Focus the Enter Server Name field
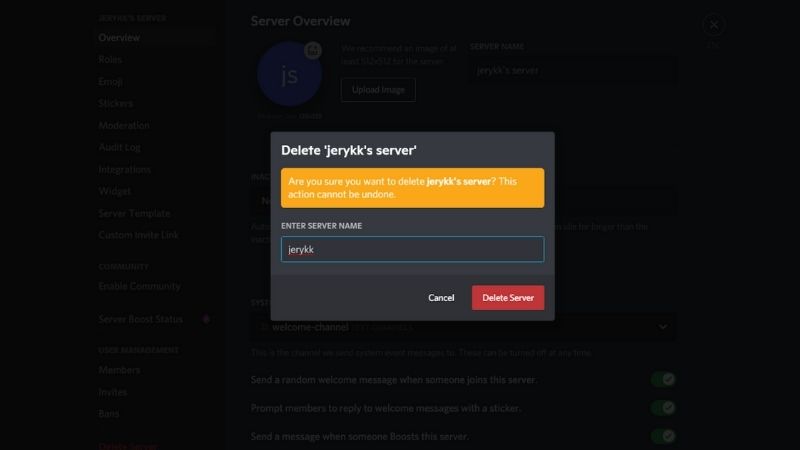The image size is (800, 450). [412, 249]
